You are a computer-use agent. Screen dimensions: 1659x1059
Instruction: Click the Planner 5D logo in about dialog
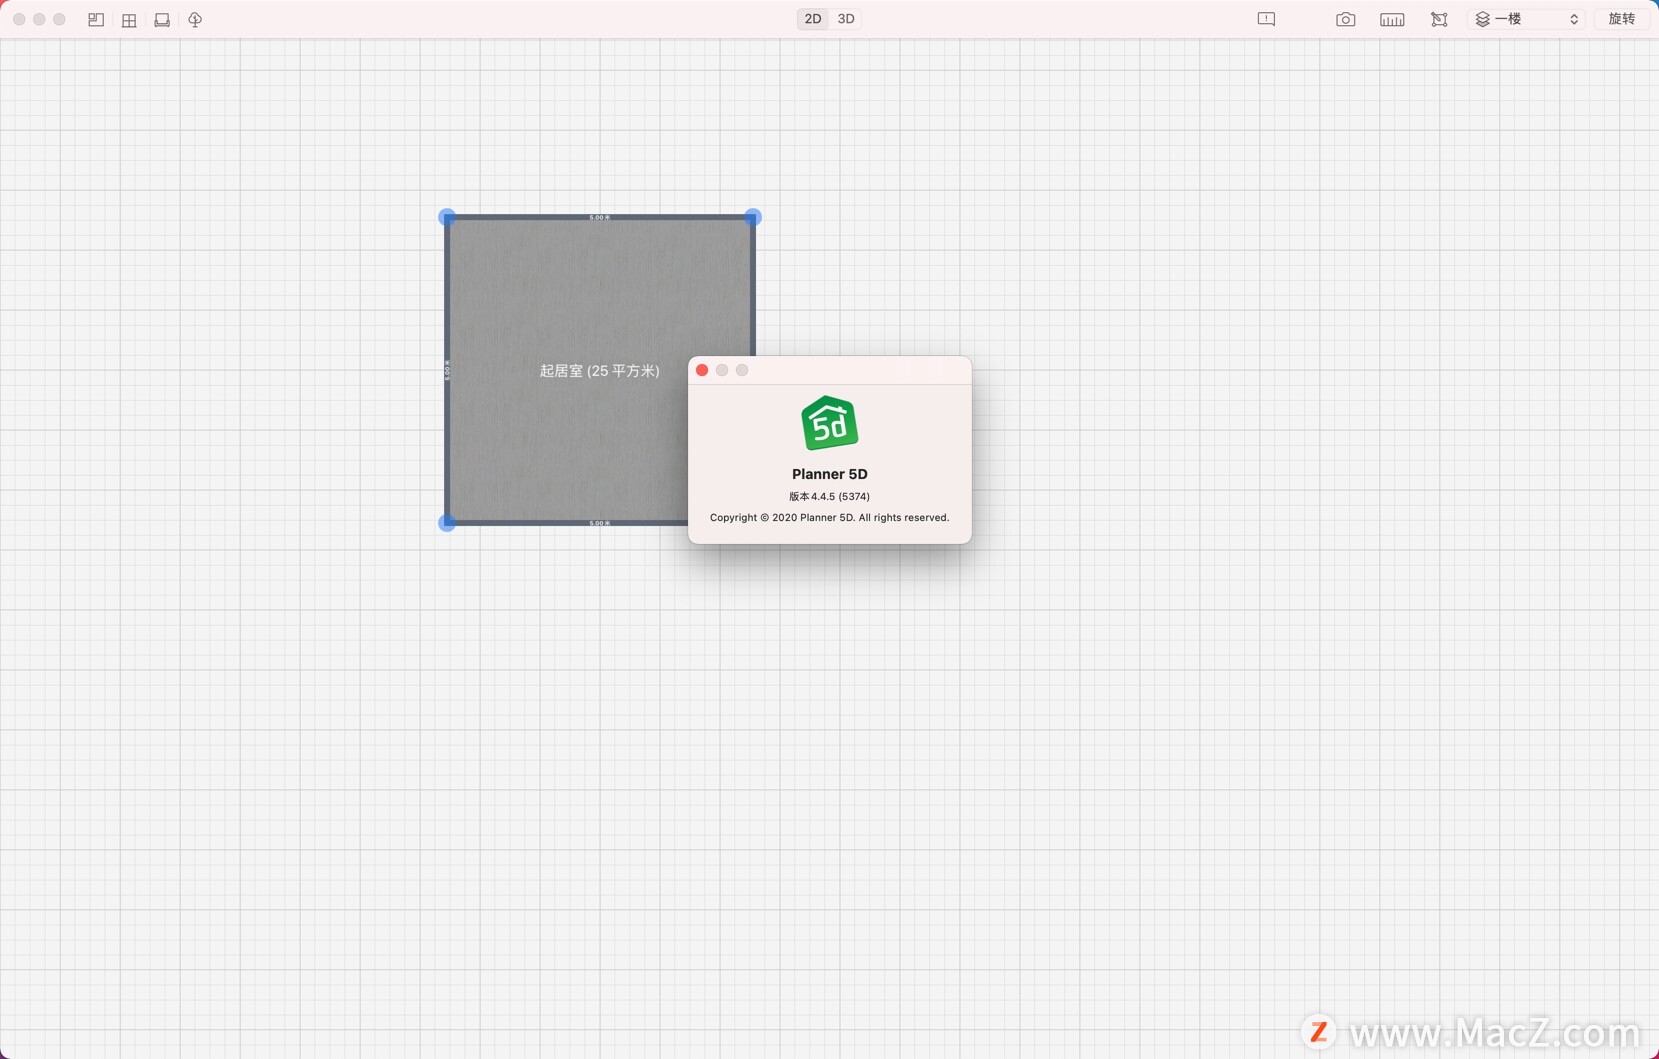coord(830,423)
